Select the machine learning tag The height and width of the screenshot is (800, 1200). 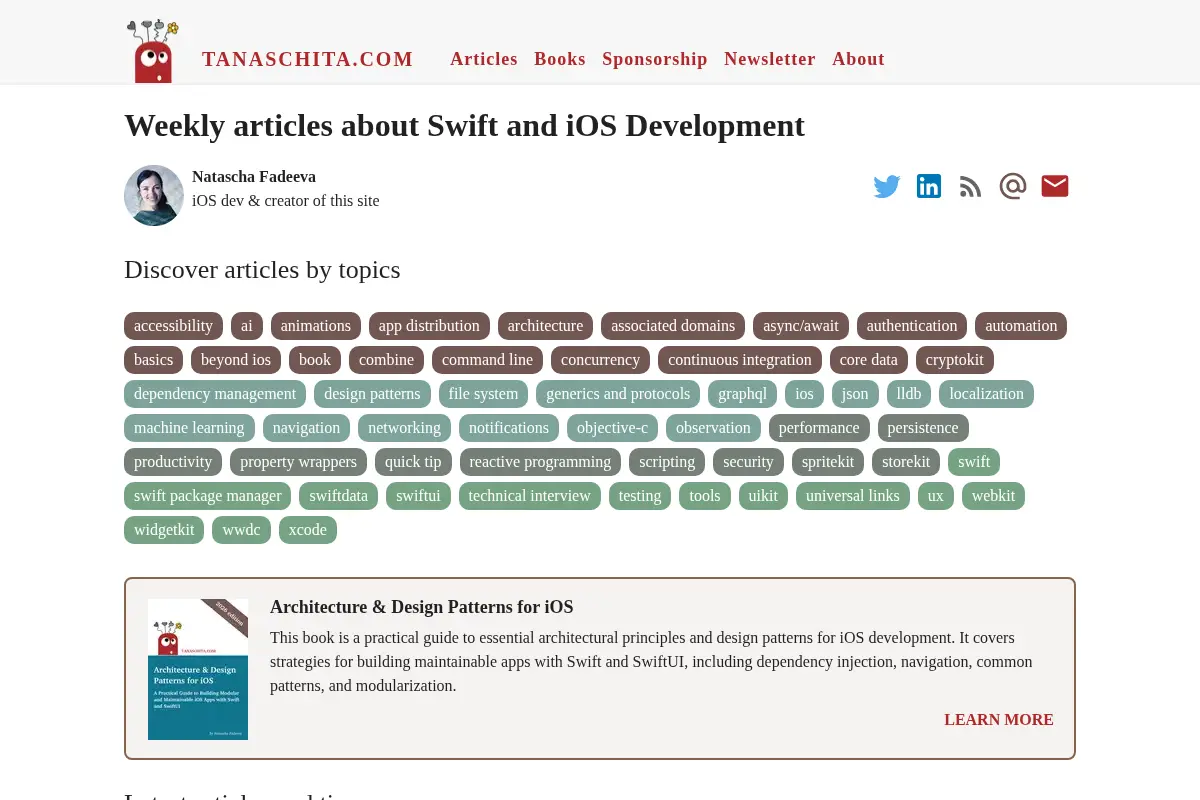[x=189, y=428]
